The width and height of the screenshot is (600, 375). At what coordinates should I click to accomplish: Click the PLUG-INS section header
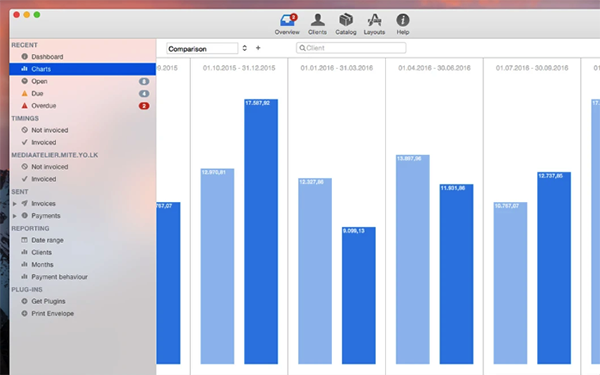[27, 290]
